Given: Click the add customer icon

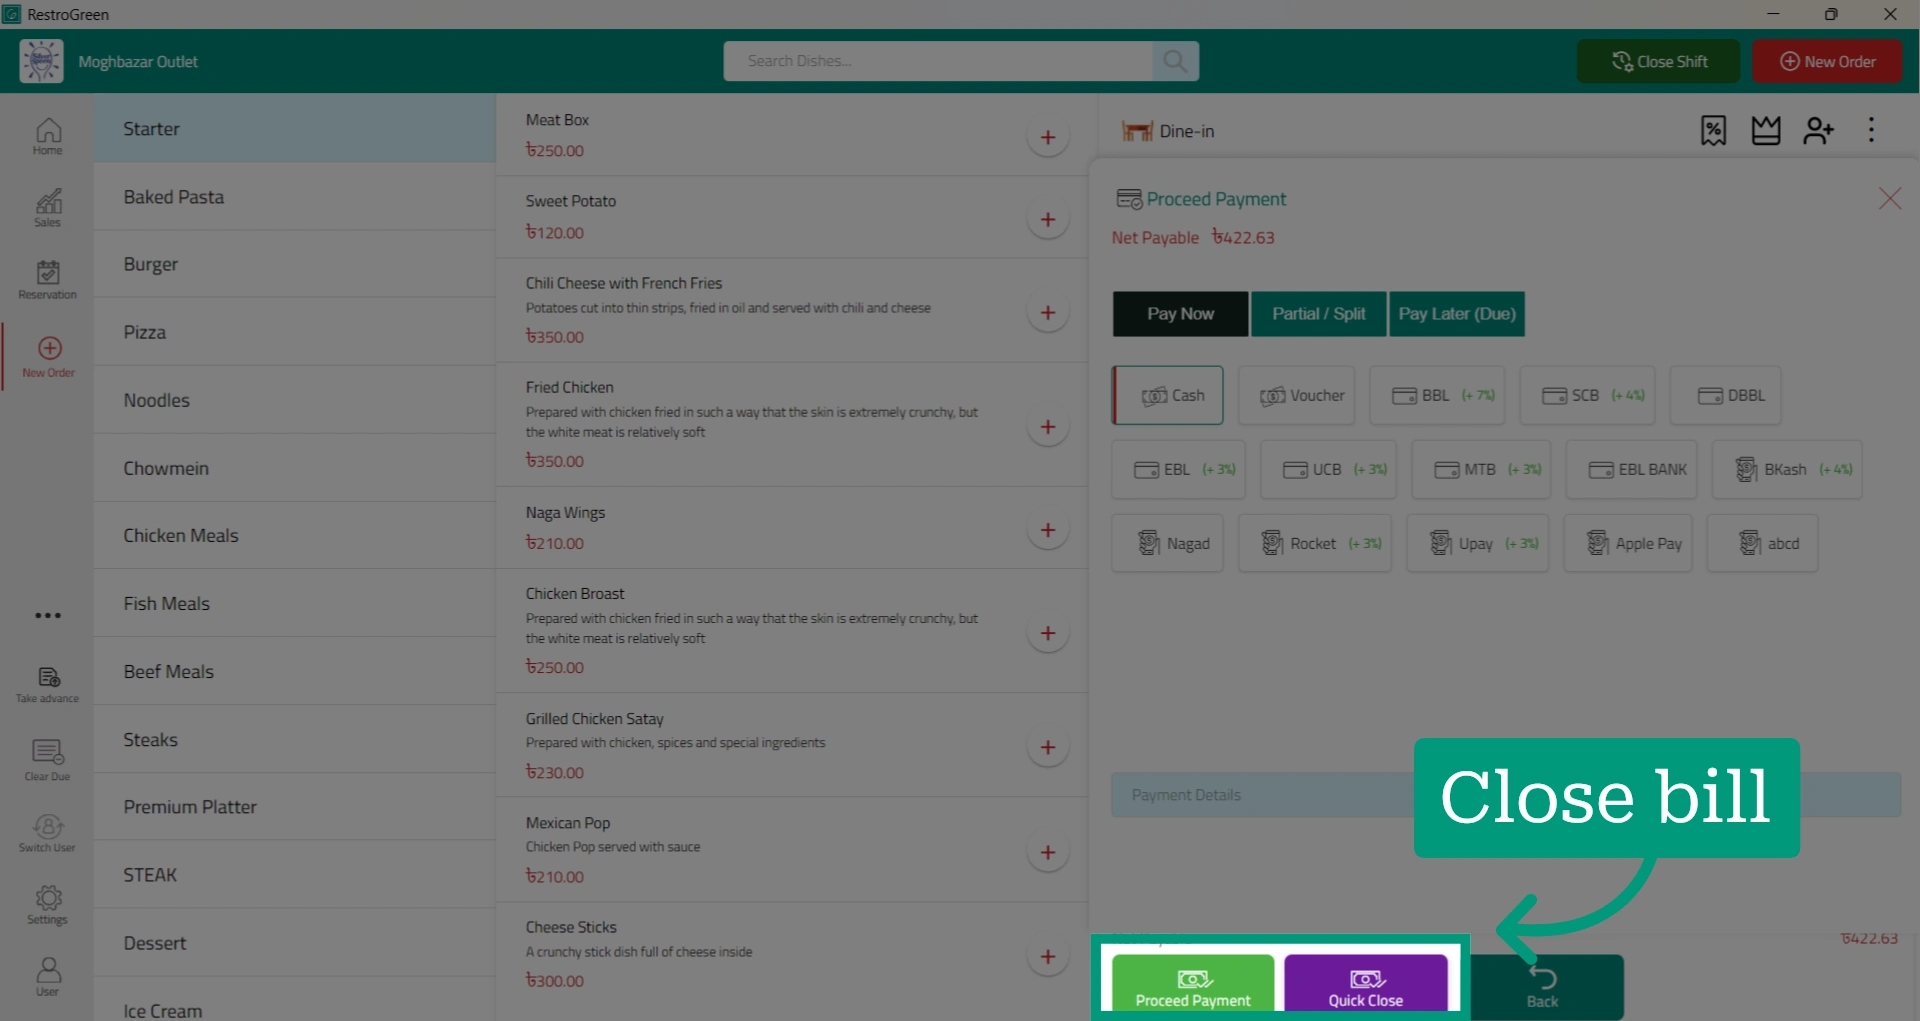Looking at the screenshot, I should [x=1818, y=131].
